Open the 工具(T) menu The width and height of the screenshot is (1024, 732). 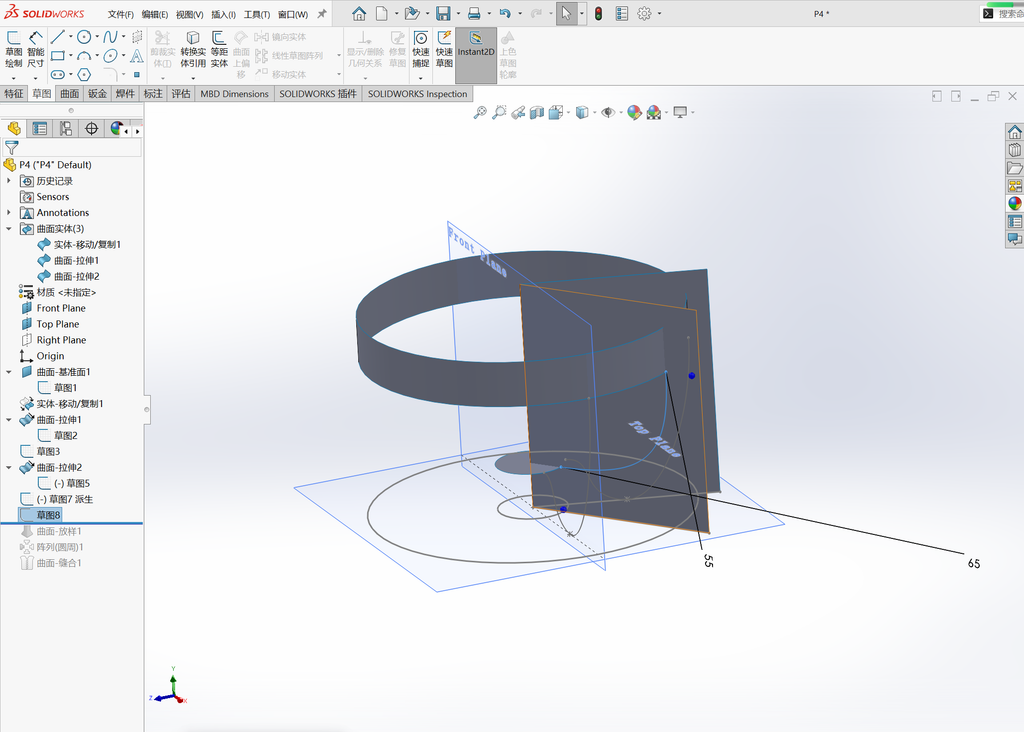[x=257, y=14]
